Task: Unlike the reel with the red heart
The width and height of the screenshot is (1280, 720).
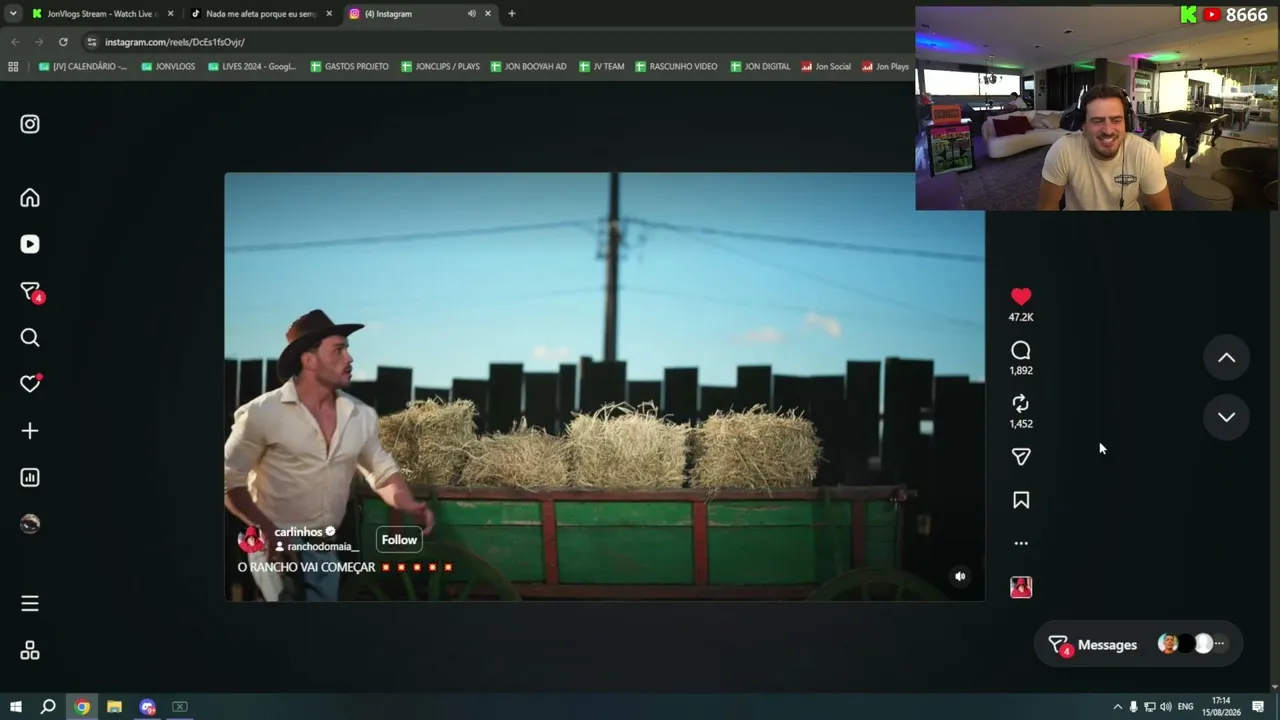Action: 1021,297
